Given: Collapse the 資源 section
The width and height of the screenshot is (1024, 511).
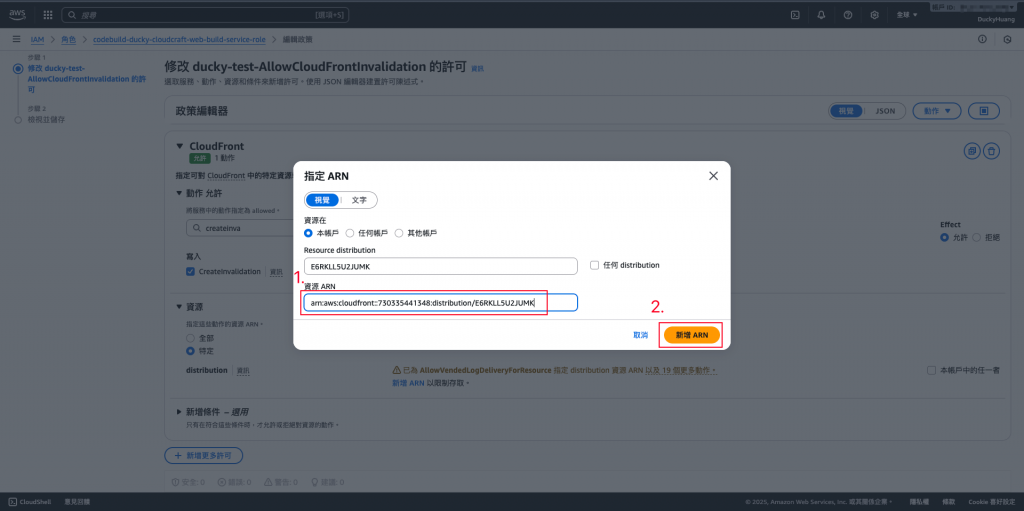Looking at the screenshot, I should [x=180, y=306].
